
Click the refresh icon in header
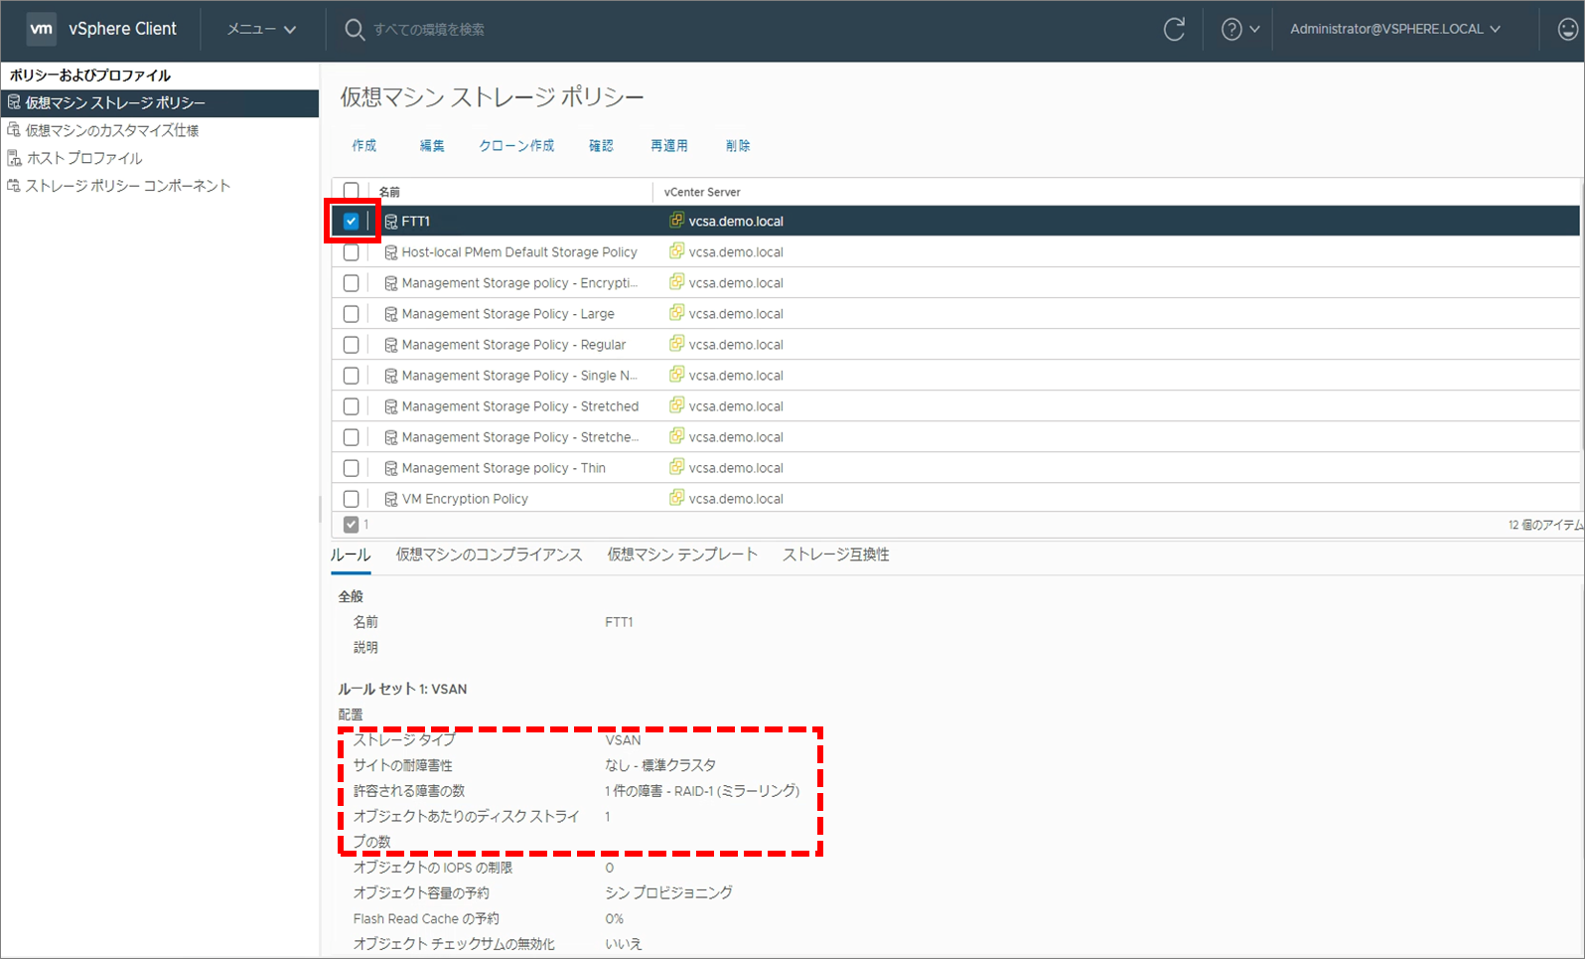pos(1174,29)
